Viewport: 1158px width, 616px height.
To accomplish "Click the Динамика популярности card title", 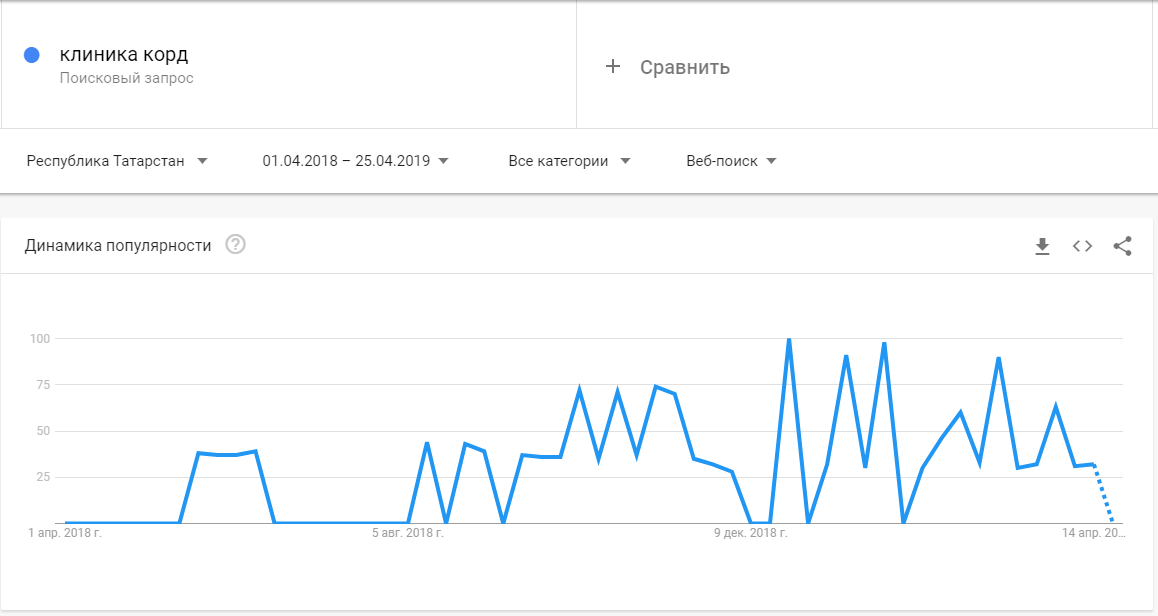I will [118, 246].
